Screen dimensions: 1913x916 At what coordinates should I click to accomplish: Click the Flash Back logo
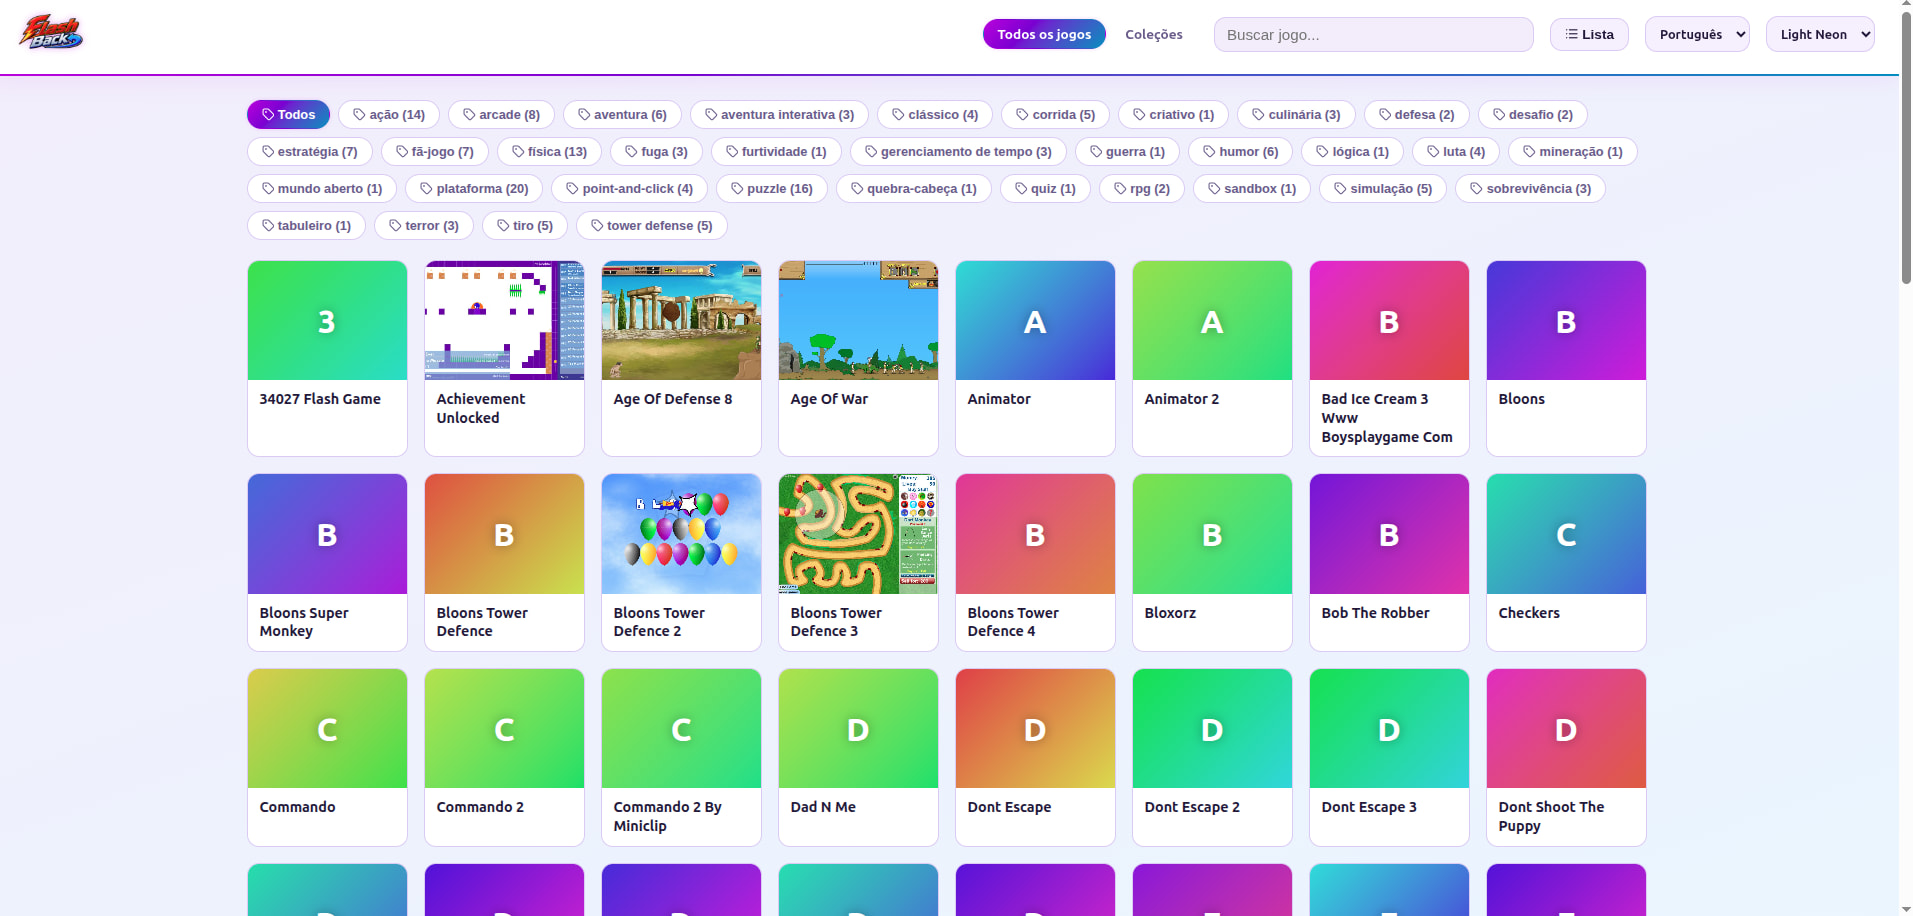click(51, 33)
